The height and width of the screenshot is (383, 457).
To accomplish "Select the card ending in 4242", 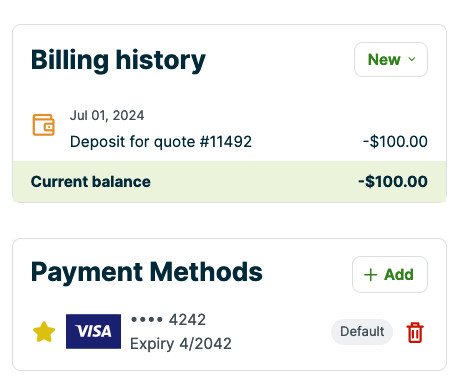I will [168, 320].
